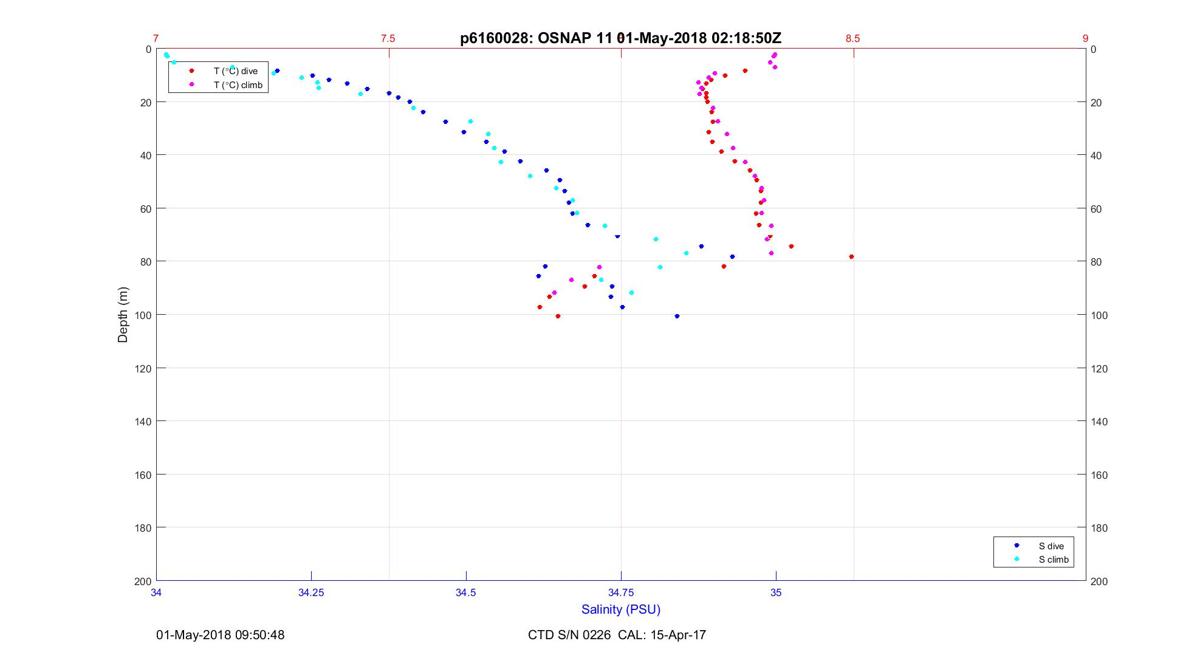Click salinity tick label 34.75
1200x652 pixels.
[x=621, y=593]
